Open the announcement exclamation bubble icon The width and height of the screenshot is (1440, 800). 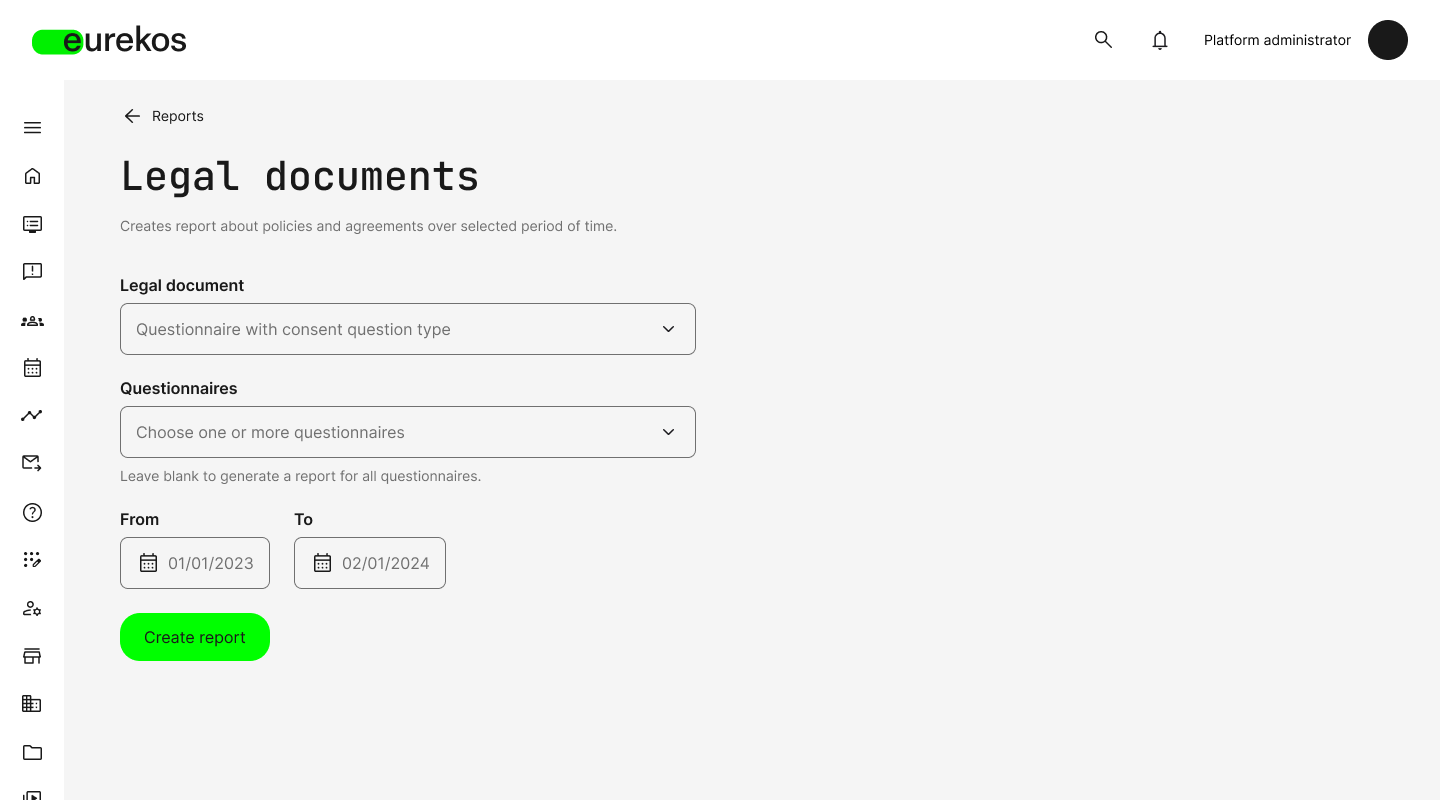tap(32, 272)
